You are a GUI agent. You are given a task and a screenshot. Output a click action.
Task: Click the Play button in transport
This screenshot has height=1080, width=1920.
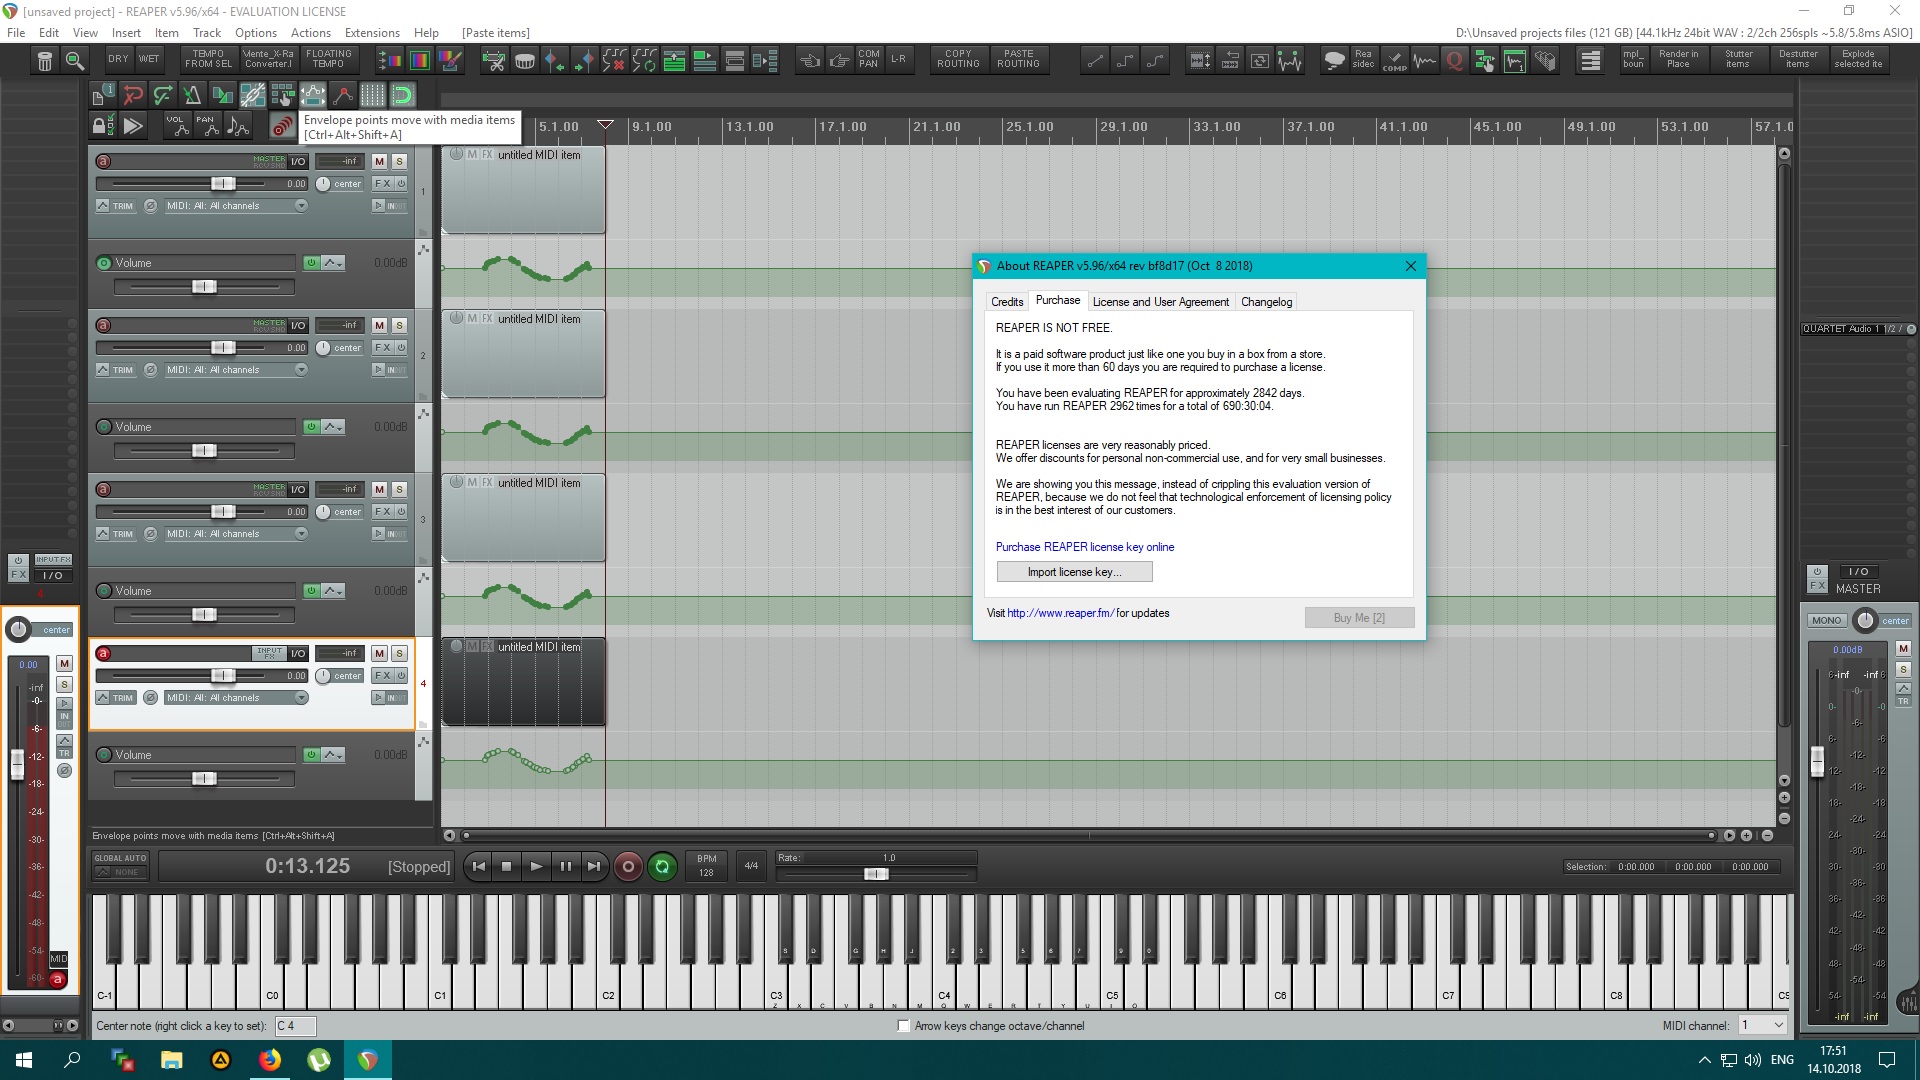[x=536, y=867]
